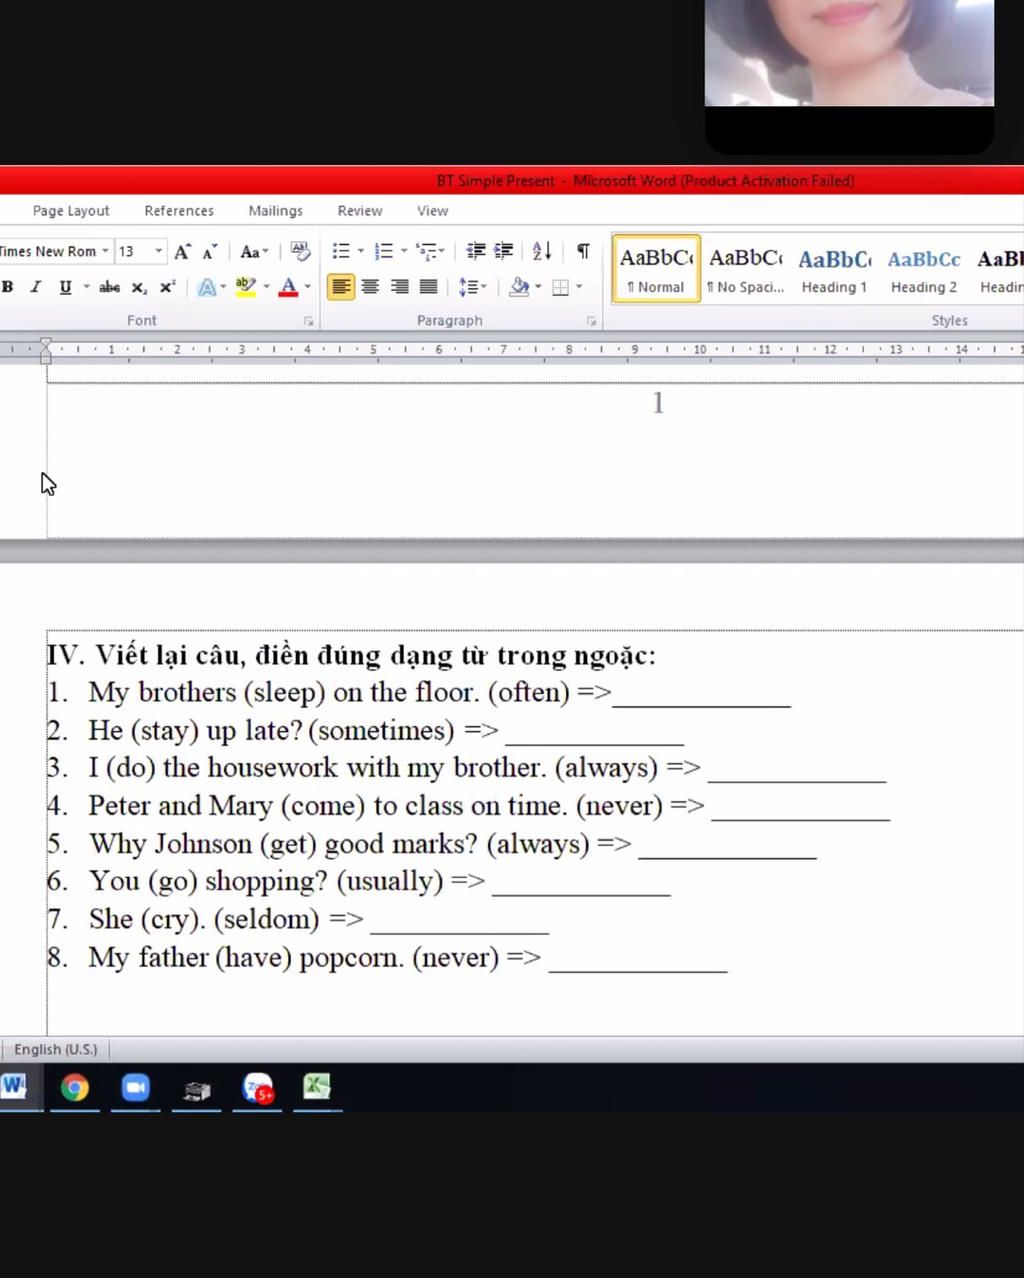Expand numbering library dropdown arrow

point(404,252)
